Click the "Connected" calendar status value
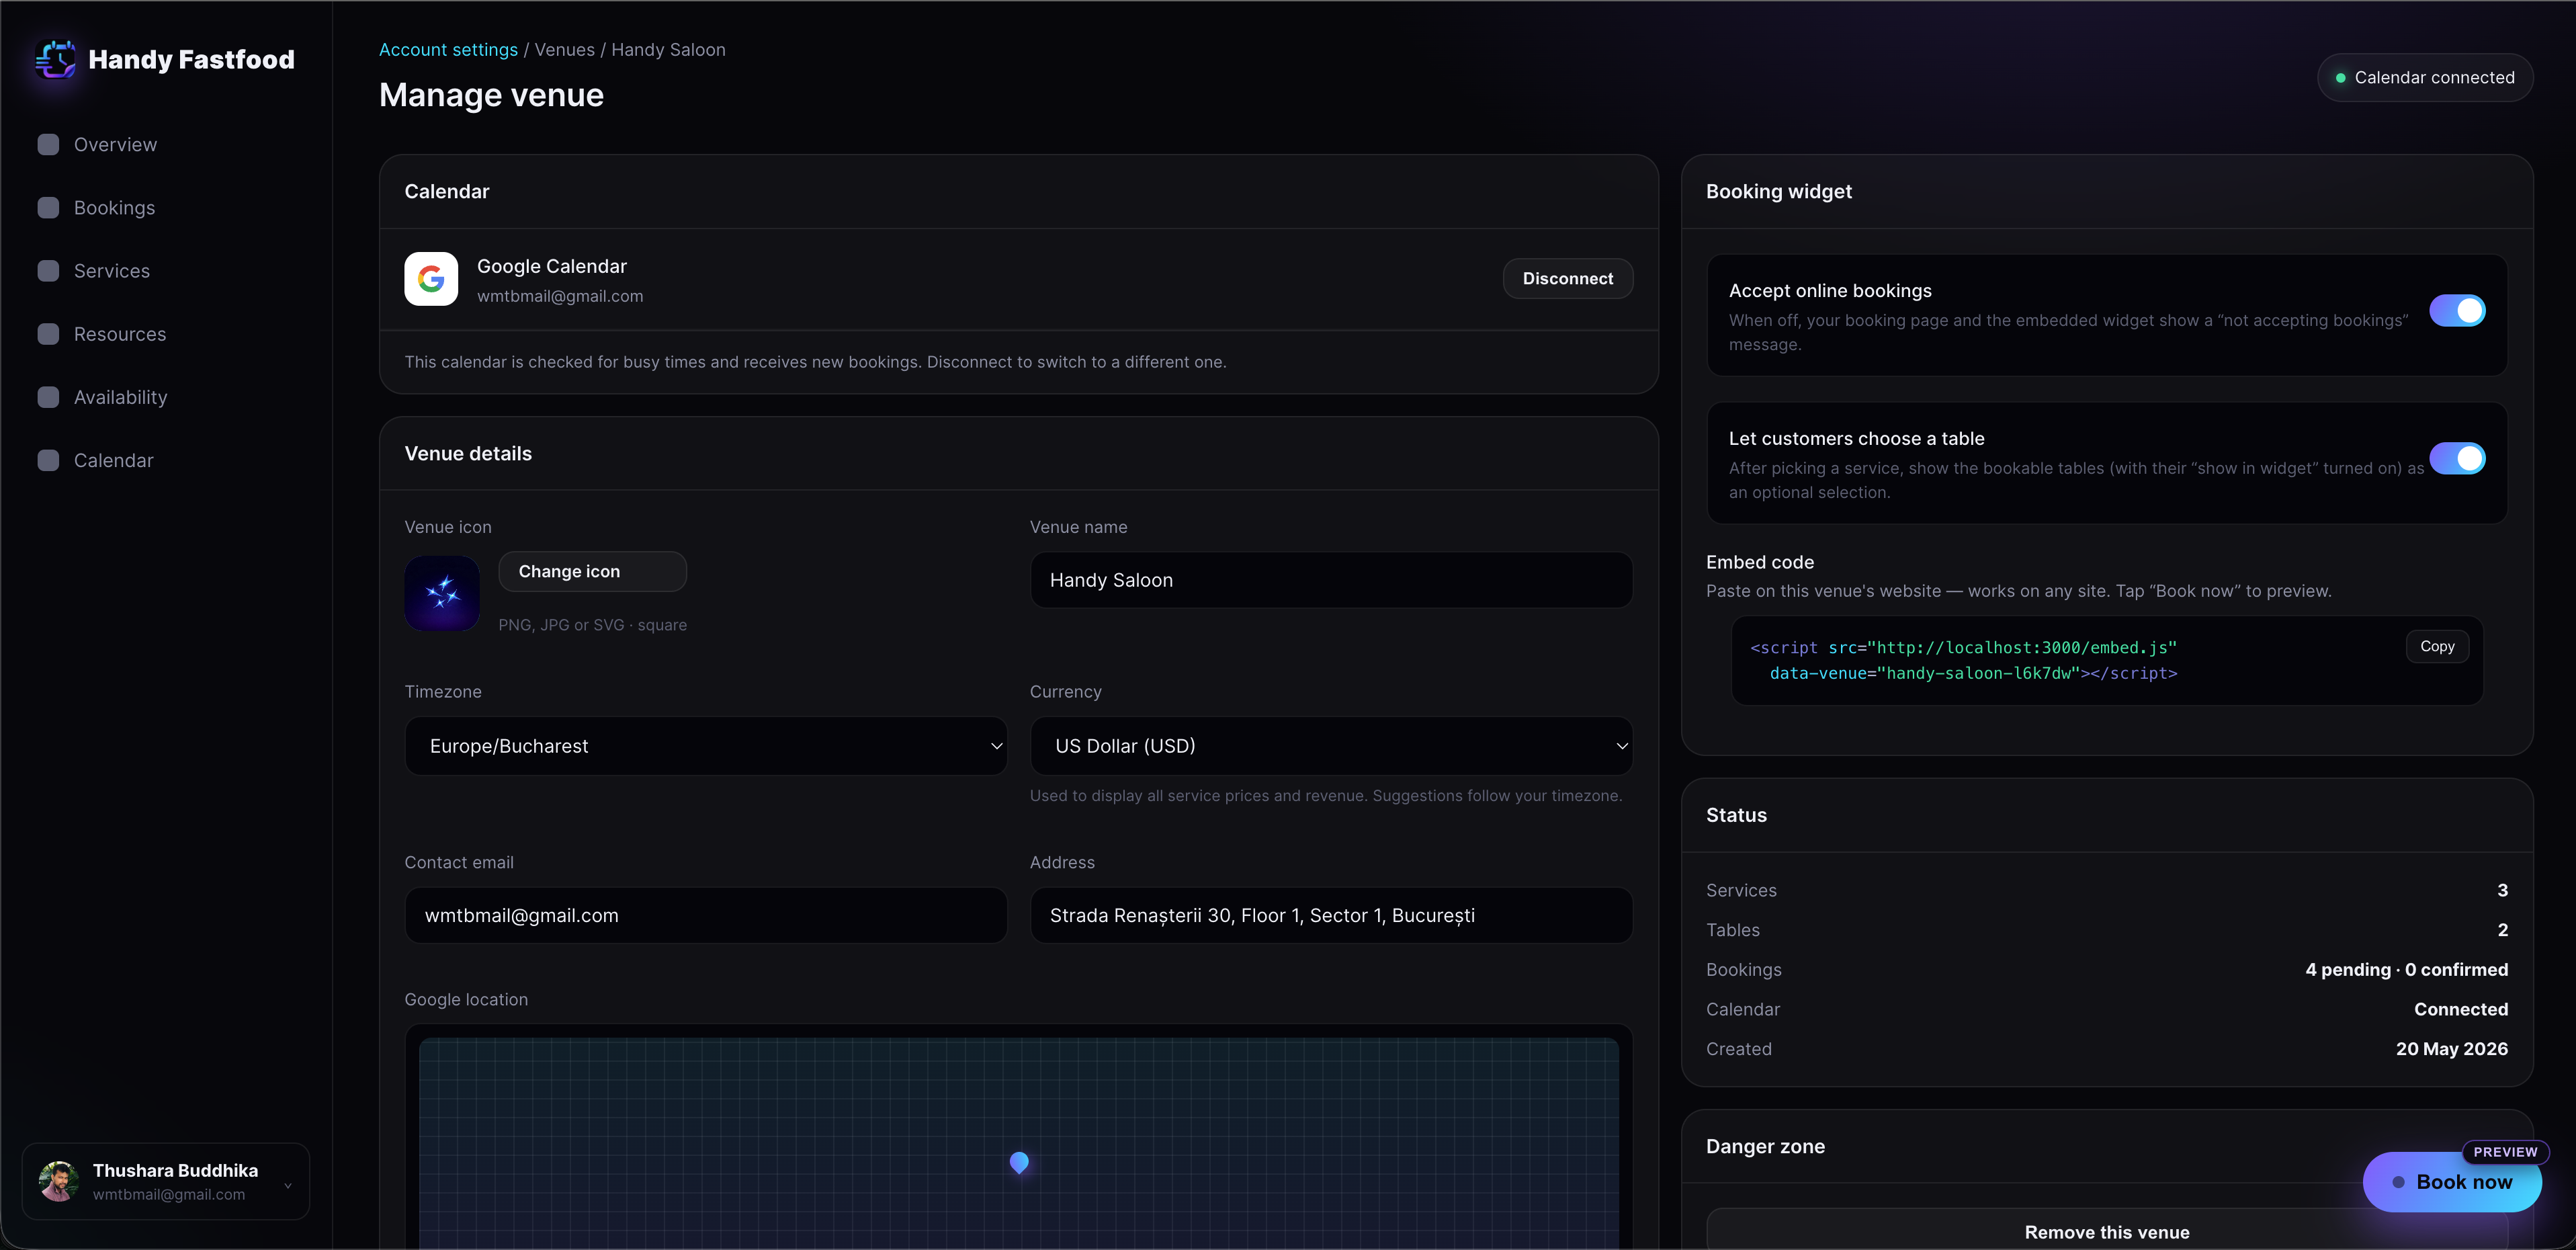Image resolution: width=2576 pixels, height=1250 pixels. click(x=2460, y=1009)
